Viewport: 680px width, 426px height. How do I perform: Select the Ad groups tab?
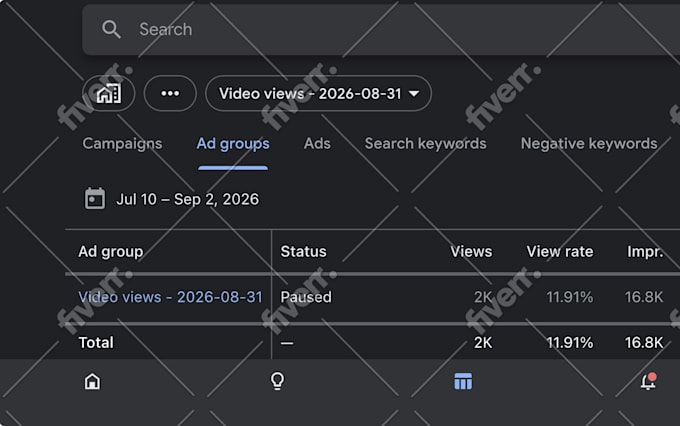point(233,144)
